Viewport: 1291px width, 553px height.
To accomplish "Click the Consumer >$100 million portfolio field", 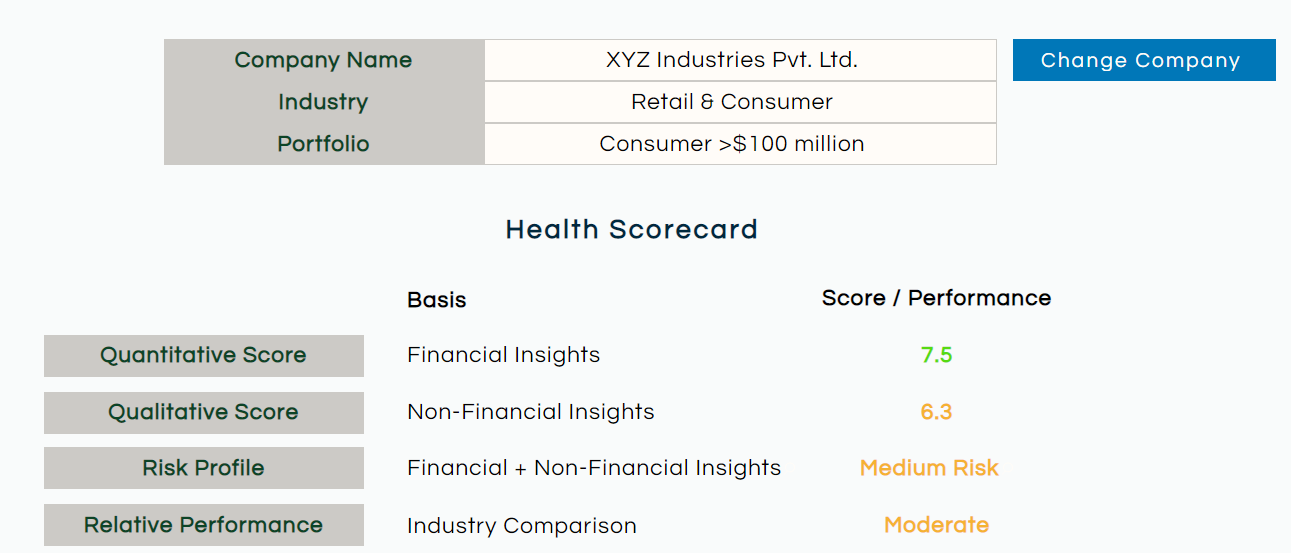I will [740, 144].
